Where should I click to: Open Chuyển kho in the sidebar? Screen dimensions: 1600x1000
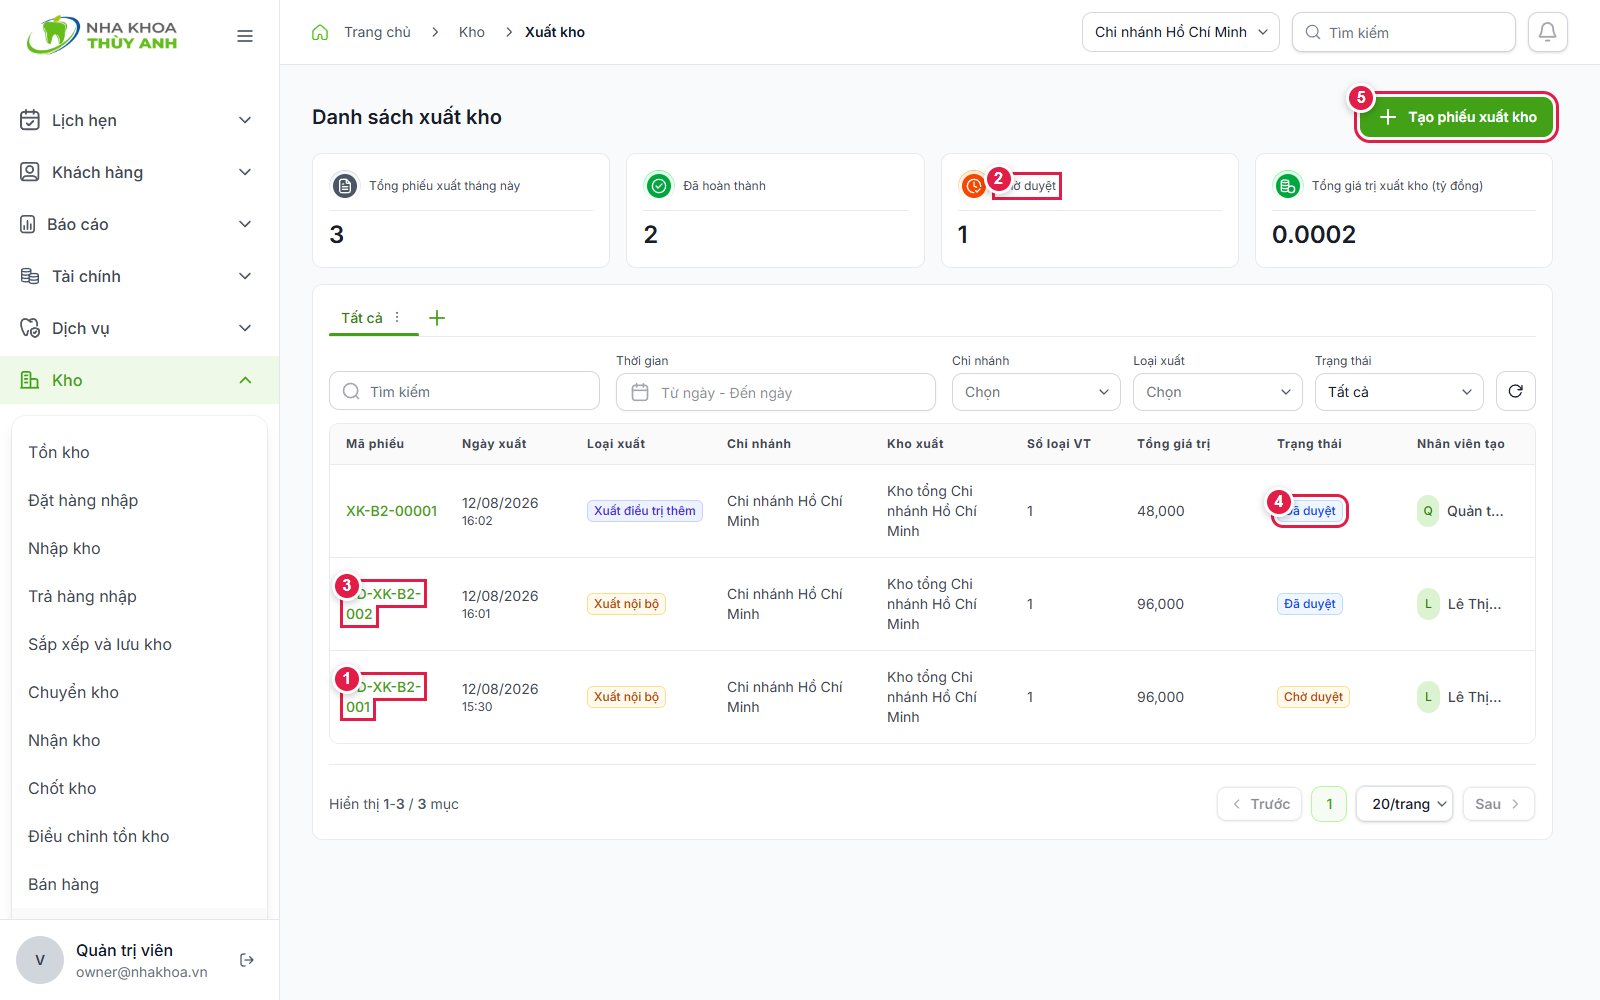(73, 692)
